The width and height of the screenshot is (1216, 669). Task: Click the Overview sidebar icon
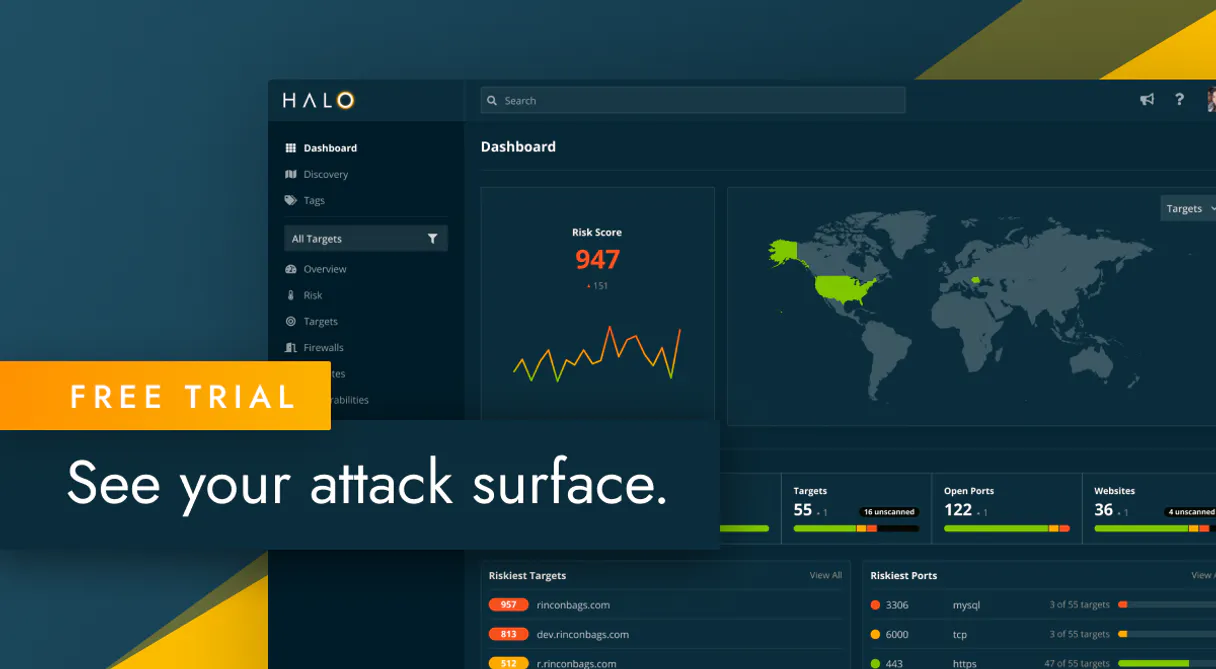pyautogui.click(x=290, y=269)
